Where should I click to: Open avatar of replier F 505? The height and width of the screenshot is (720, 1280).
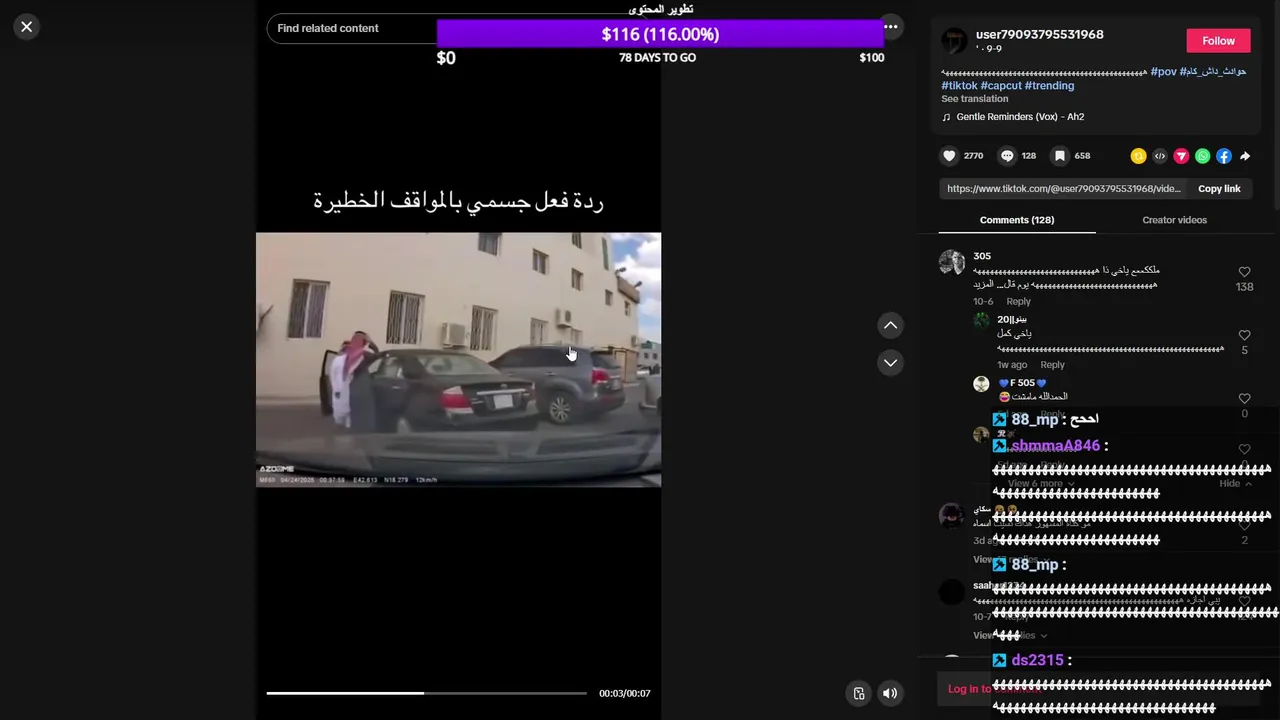[981, 384]
